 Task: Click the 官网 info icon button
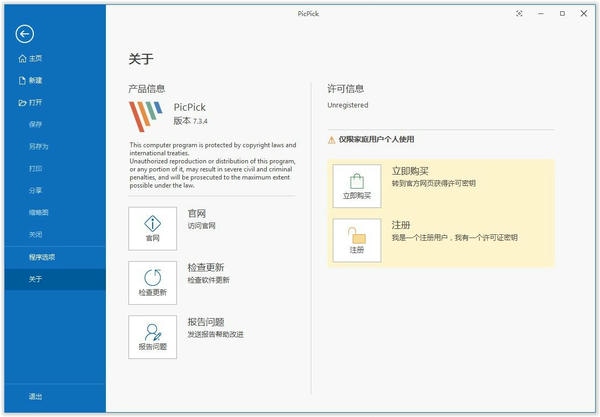[x=153, y=229]
